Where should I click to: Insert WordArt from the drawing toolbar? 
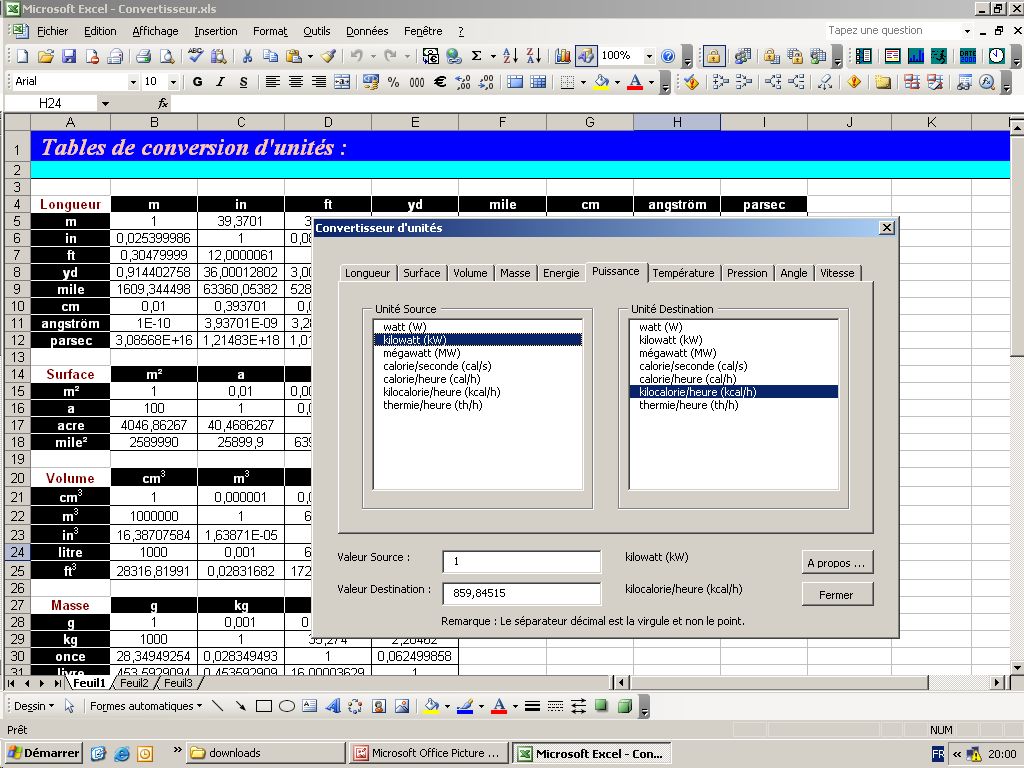click(333, 706)
